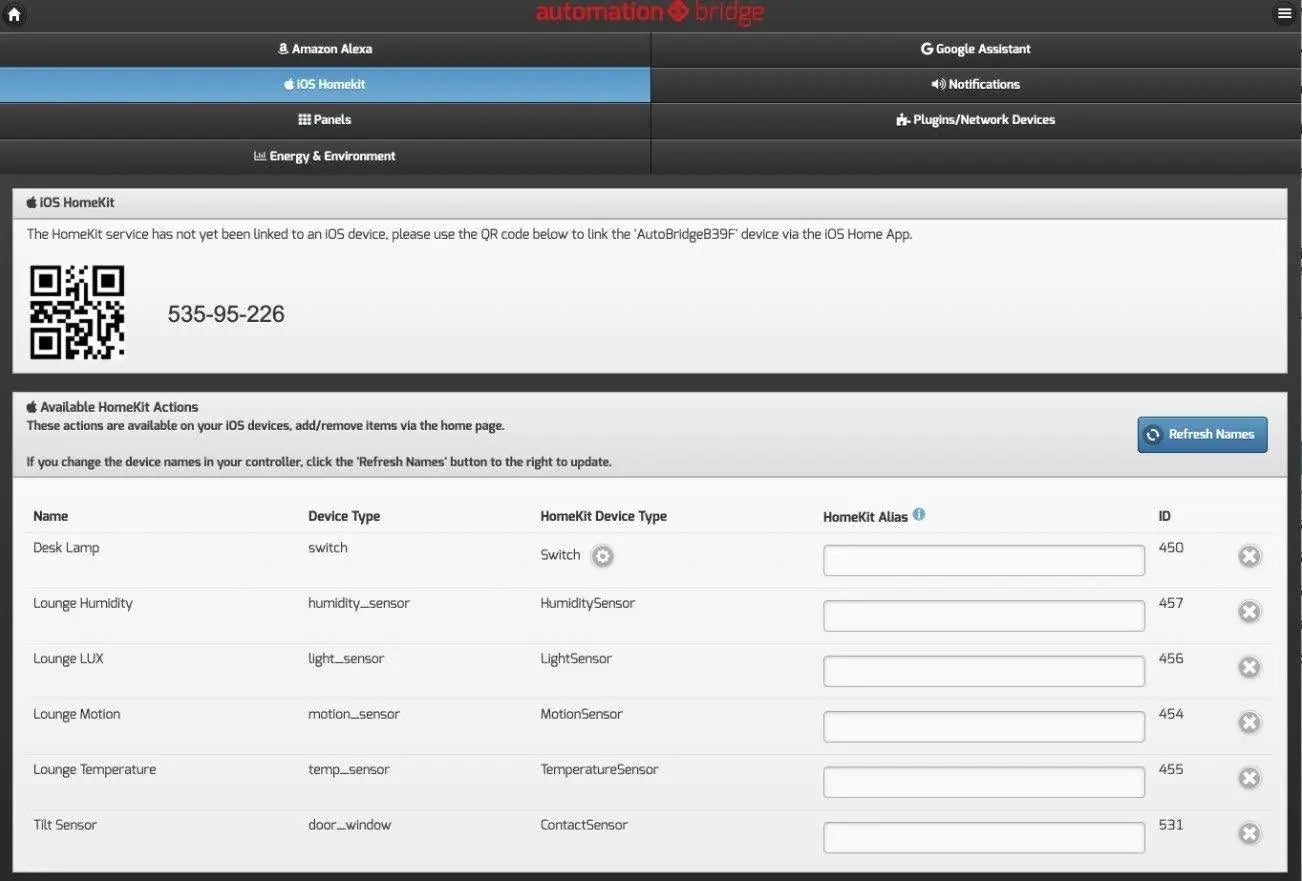Switch to the Panels tab
Viewport: 1302px width, 881px height.
coord(325,119)
